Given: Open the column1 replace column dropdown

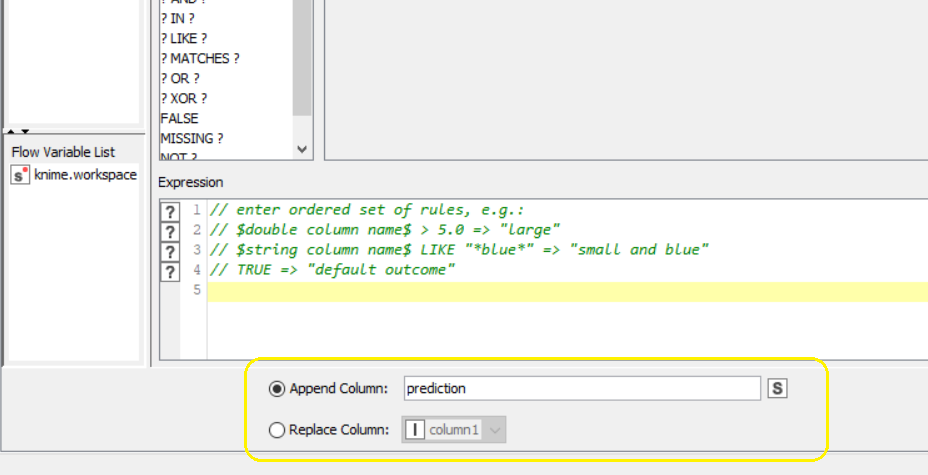Looking at the screenshot, I should (496, 430).
